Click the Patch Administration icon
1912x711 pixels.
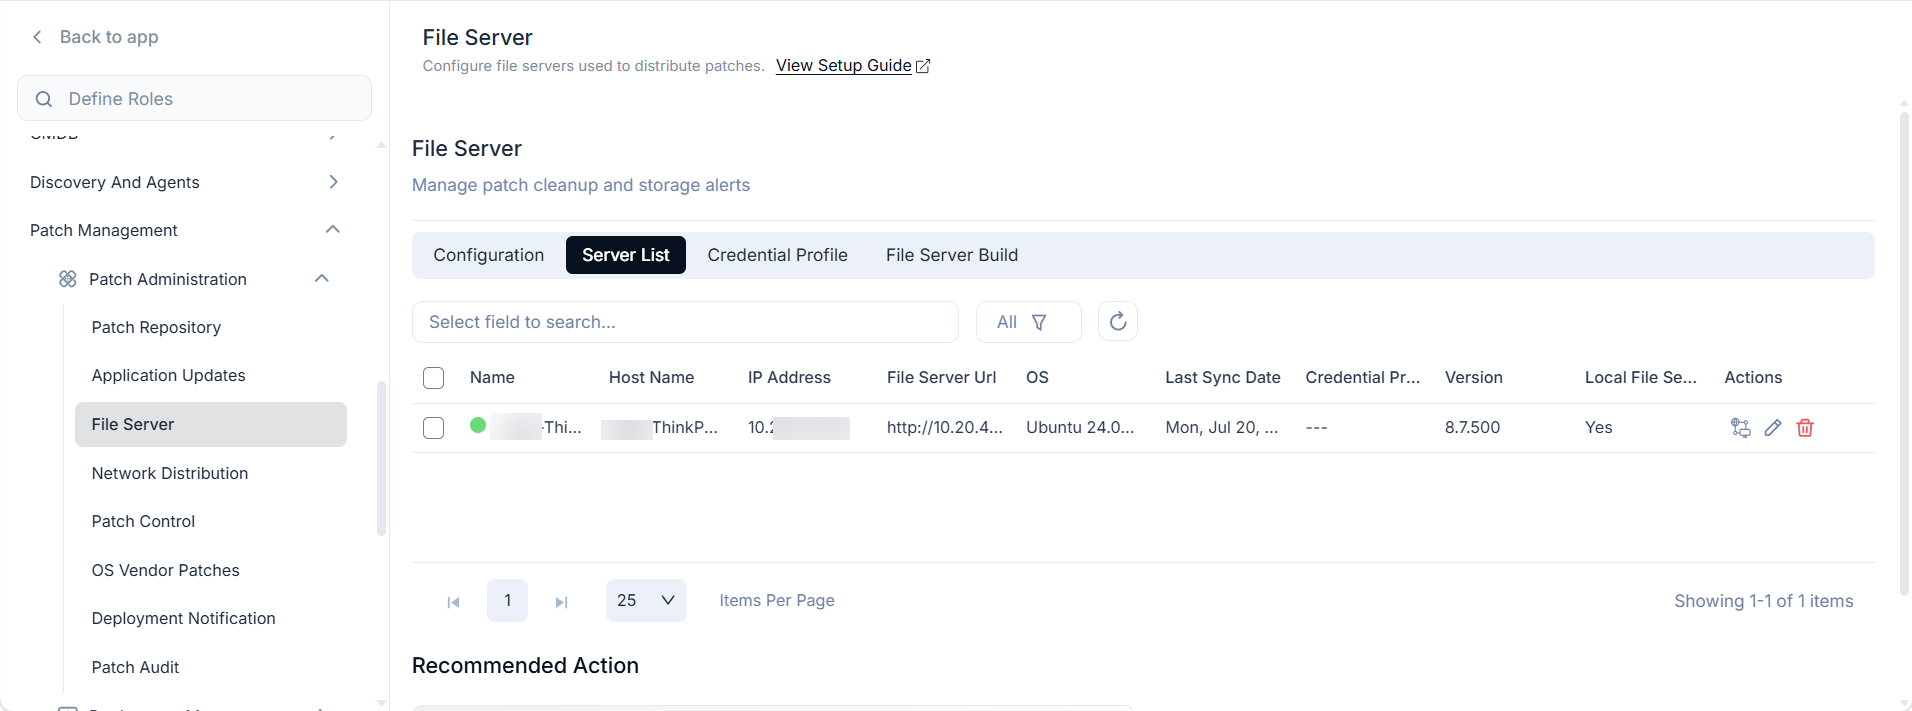67,279
